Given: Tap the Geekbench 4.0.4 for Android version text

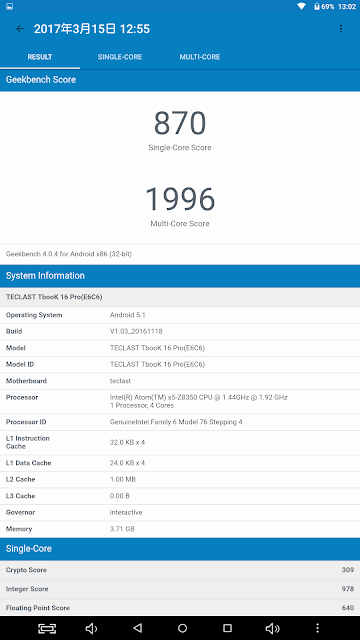Looking at the screenshot, I should click(69, 254).
